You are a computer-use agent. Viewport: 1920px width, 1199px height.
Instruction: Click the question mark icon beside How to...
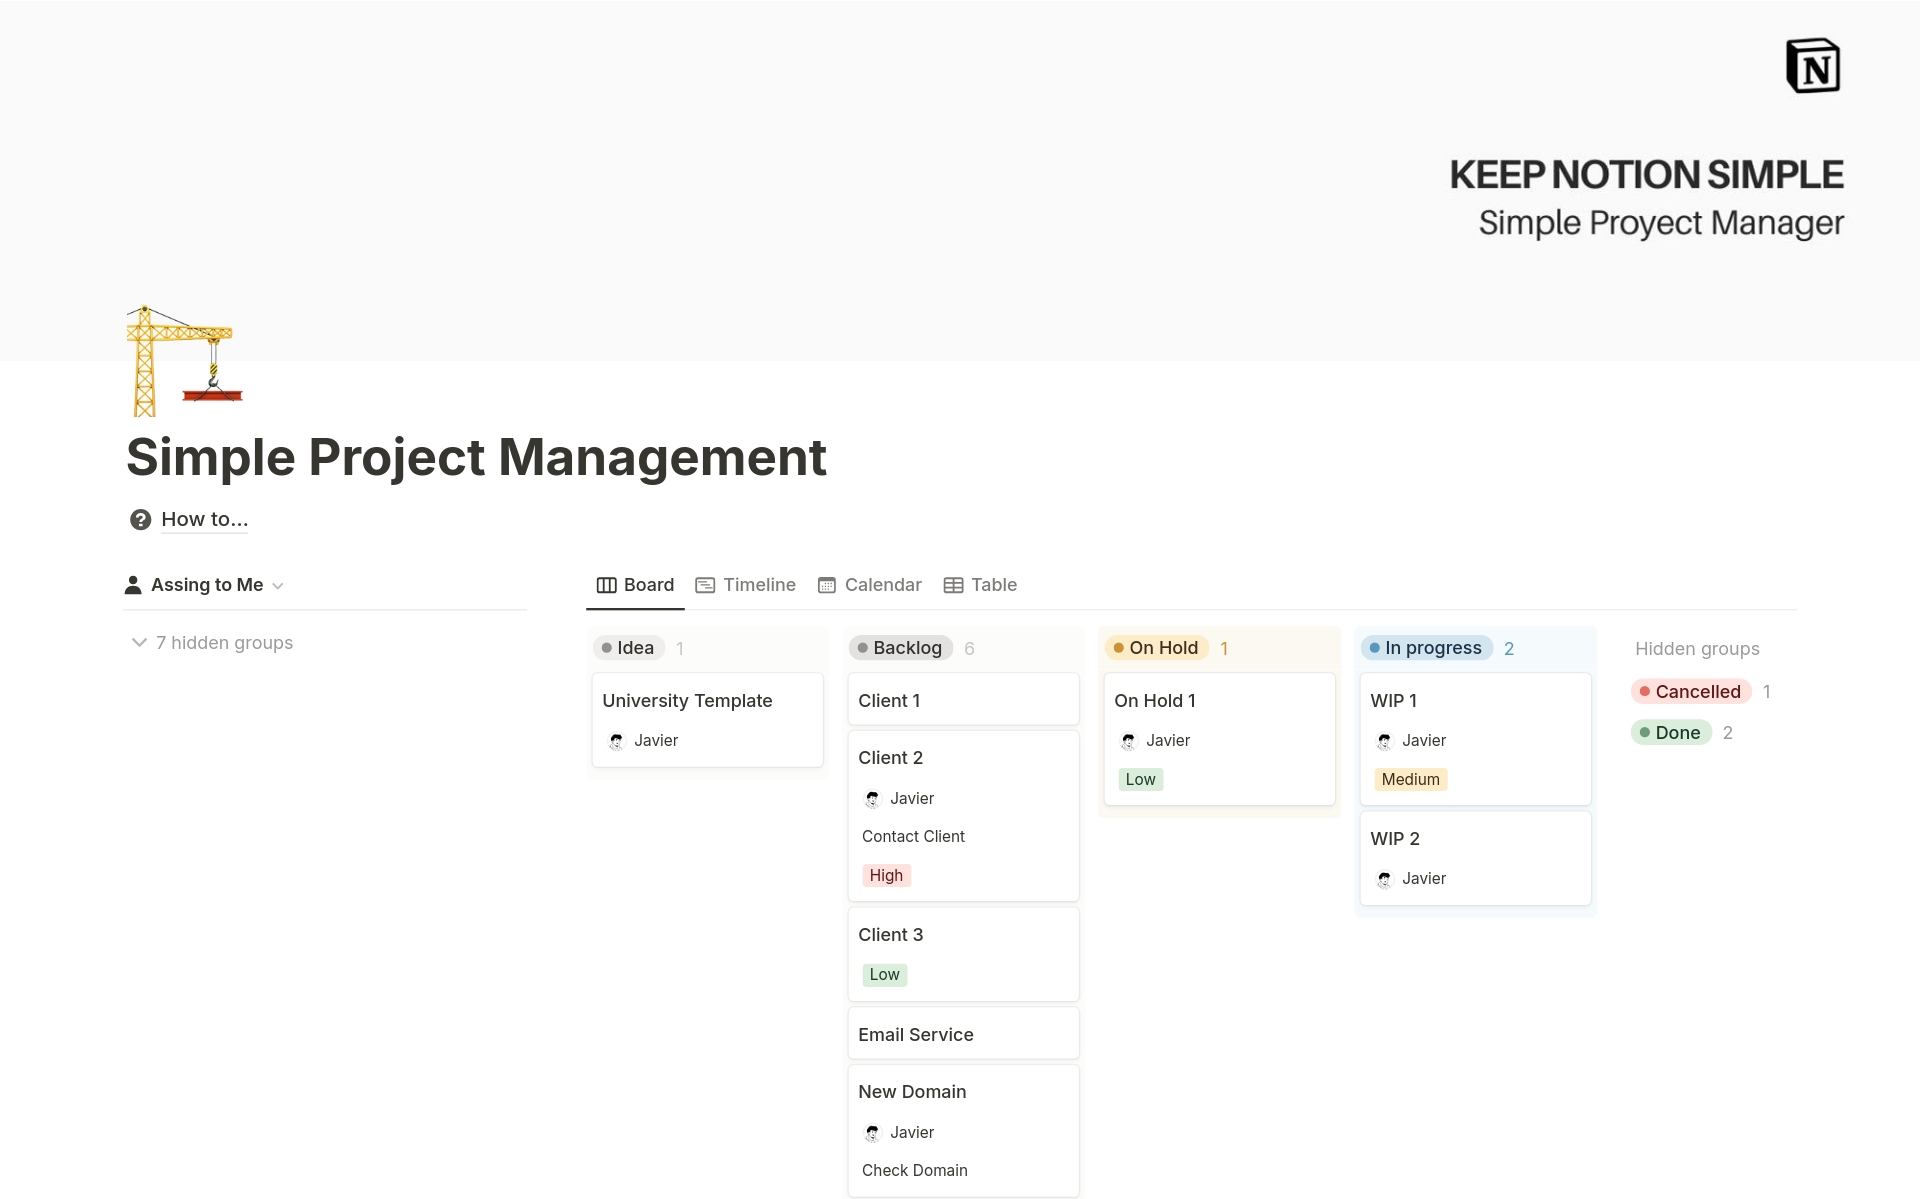coord(140,519)
